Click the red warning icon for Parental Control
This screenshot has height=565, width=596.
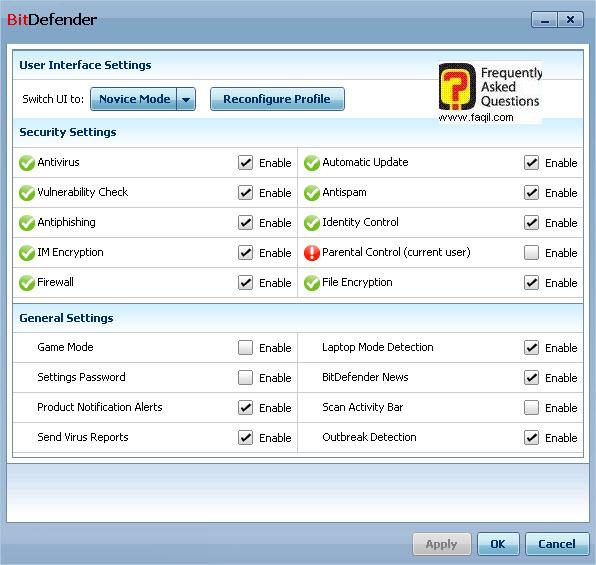(312, 253)
